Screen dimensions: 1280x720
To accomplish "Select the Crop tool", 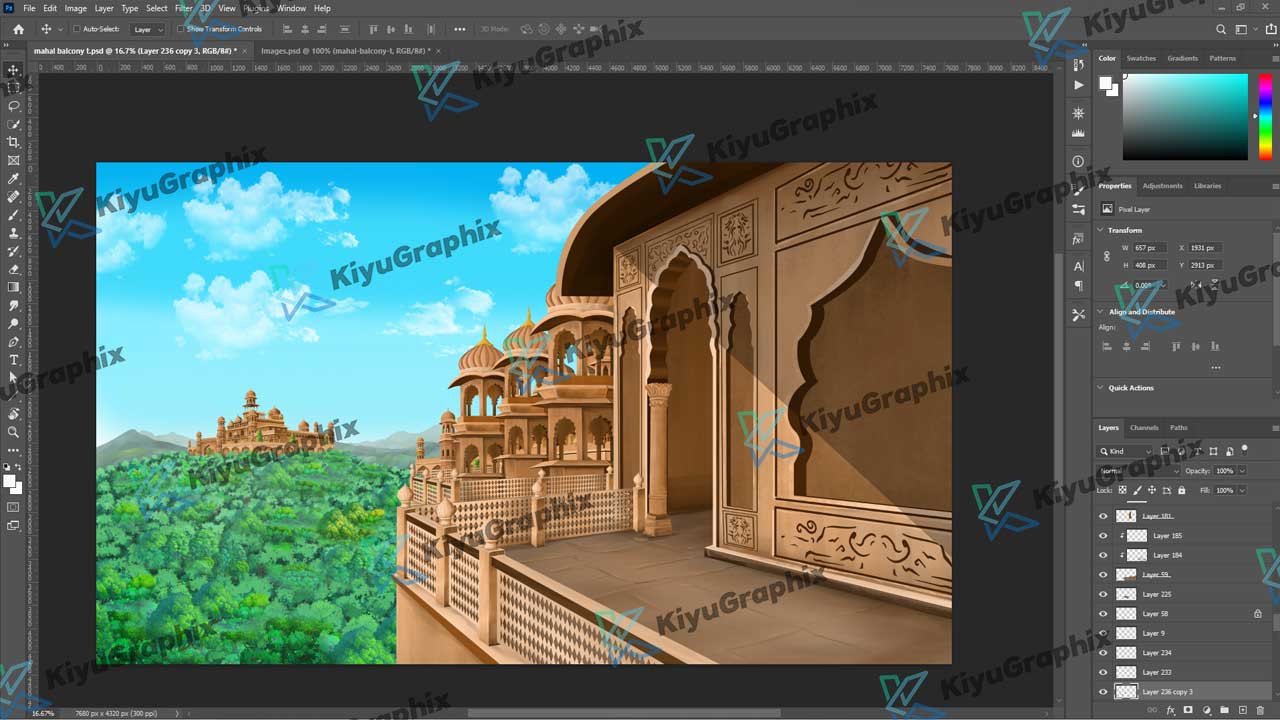I will click(x=14, y=142).
